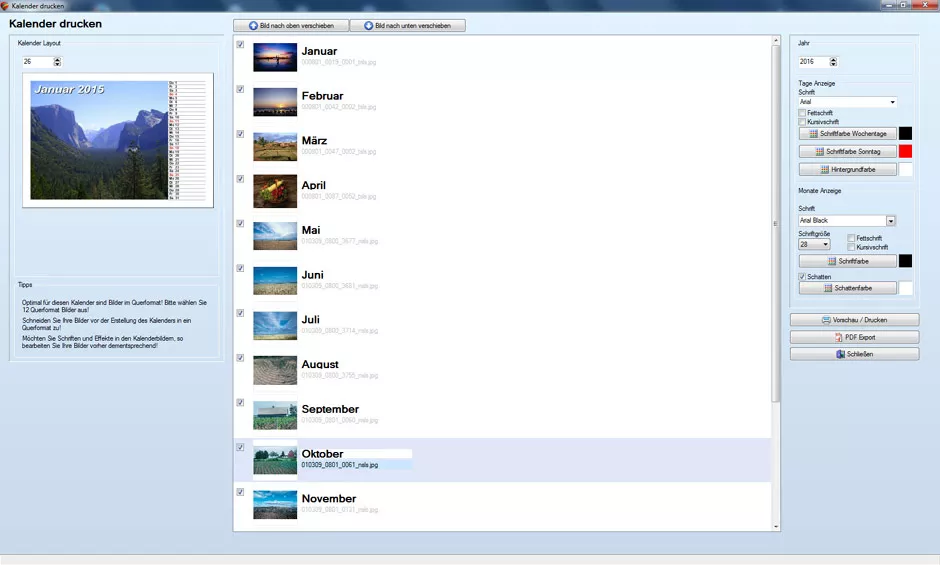The image size is (940, 565).
Task: Click the 'Bild nach unten verschieben' arrow button
Action: tap(407, 25)
